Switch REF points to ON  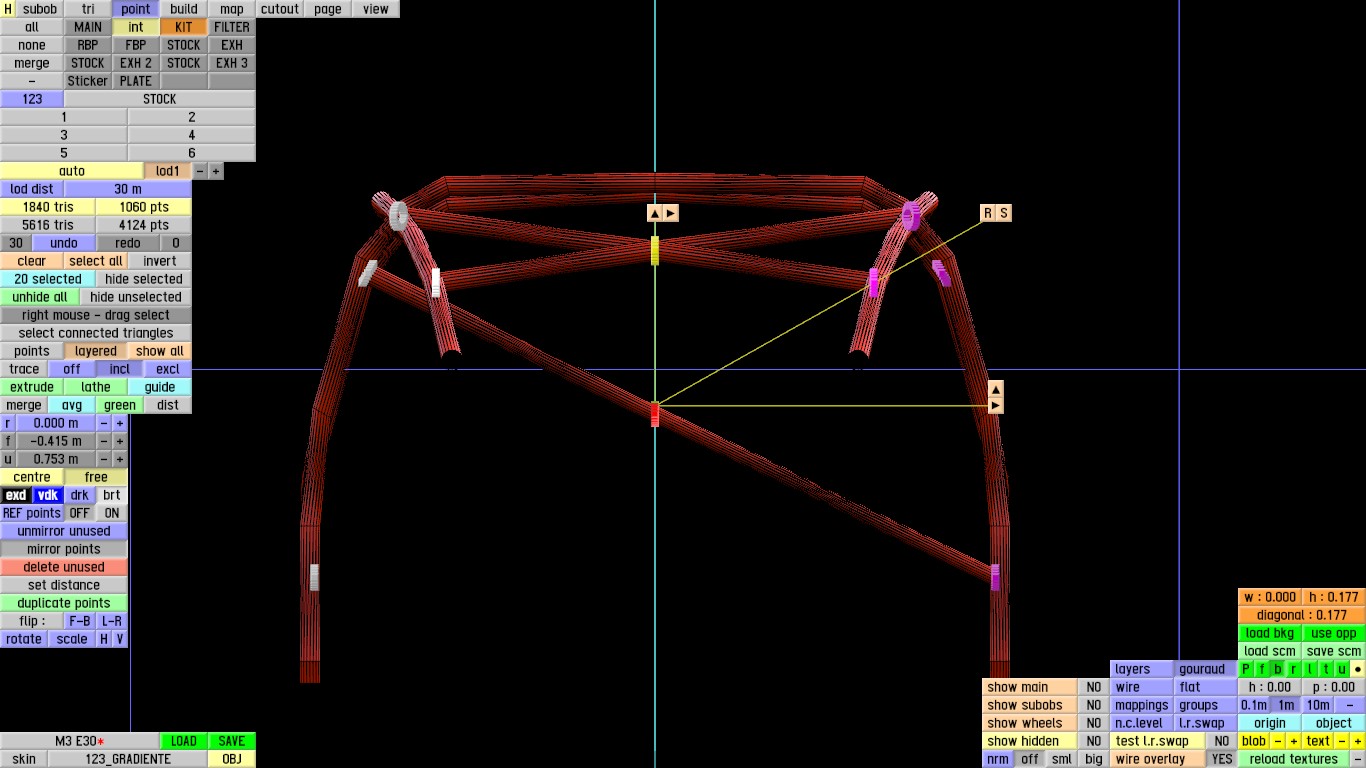[x=112, y=513]
